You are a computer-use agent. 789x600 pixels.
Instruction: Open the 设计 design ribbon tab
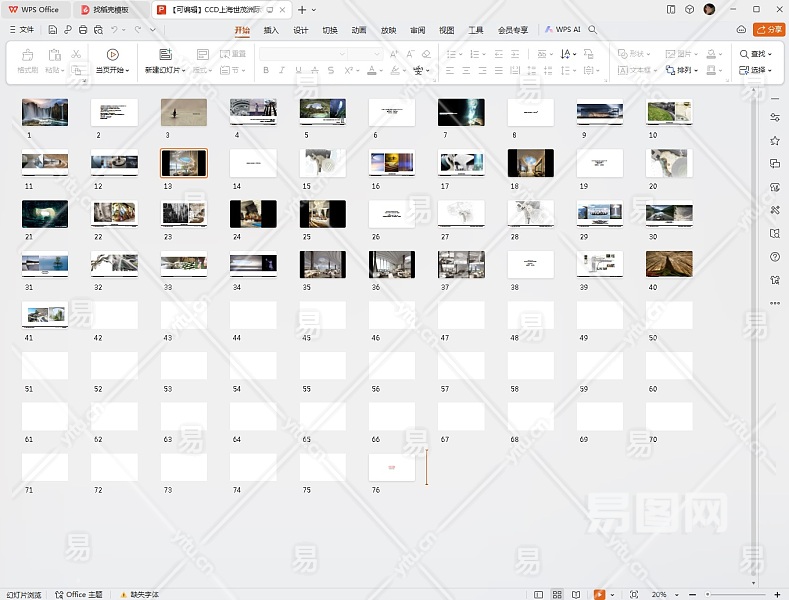tap(301, 30)
